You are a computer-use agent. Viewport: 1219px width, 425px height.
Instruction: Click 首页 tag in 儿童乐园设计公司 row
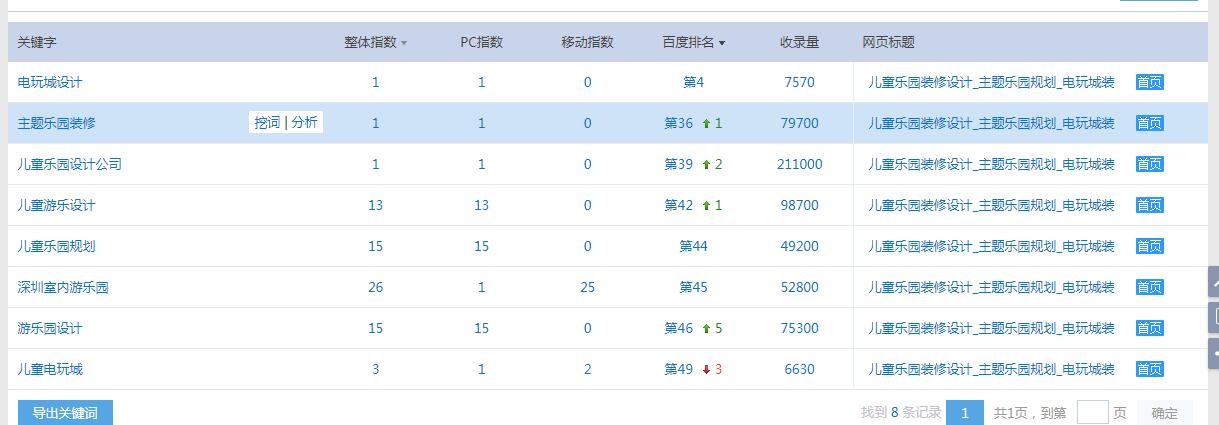[1150, 164]
